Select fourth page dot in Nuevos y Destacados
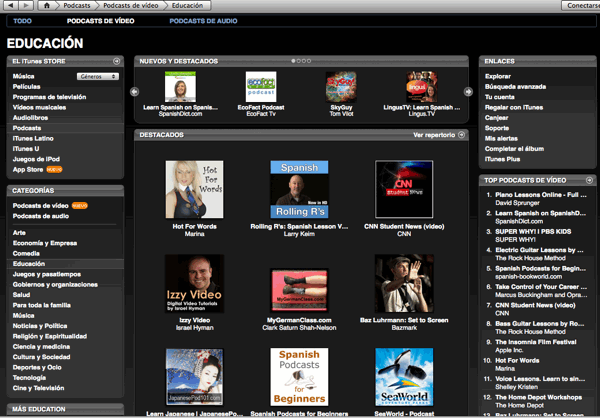This screenshot has width=600, height=418. coord(309,61)
